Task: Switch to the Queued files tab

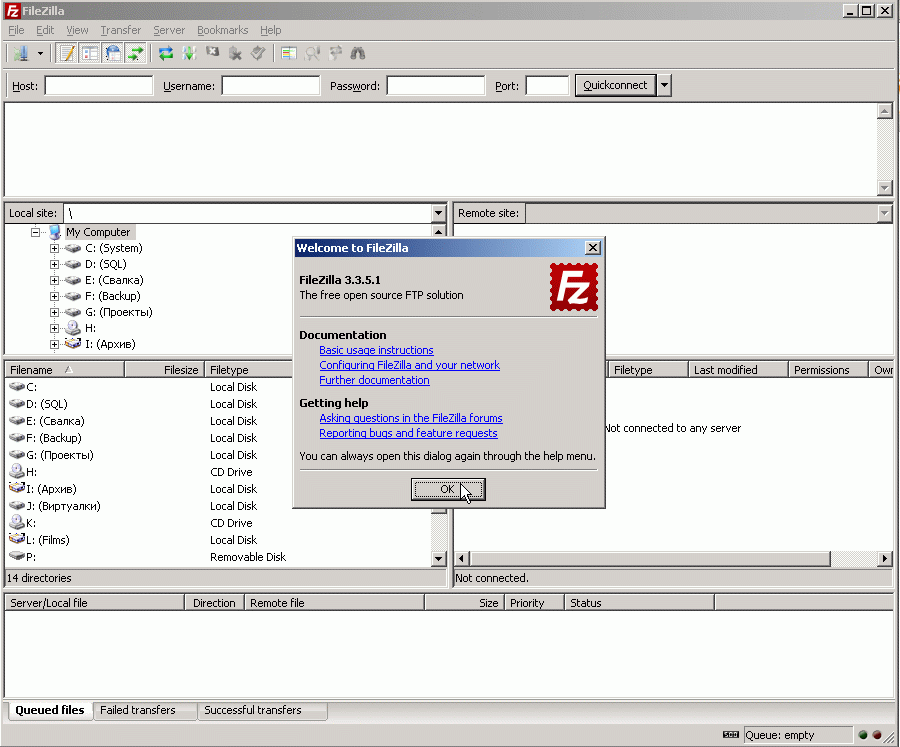Action: point(49,710)
